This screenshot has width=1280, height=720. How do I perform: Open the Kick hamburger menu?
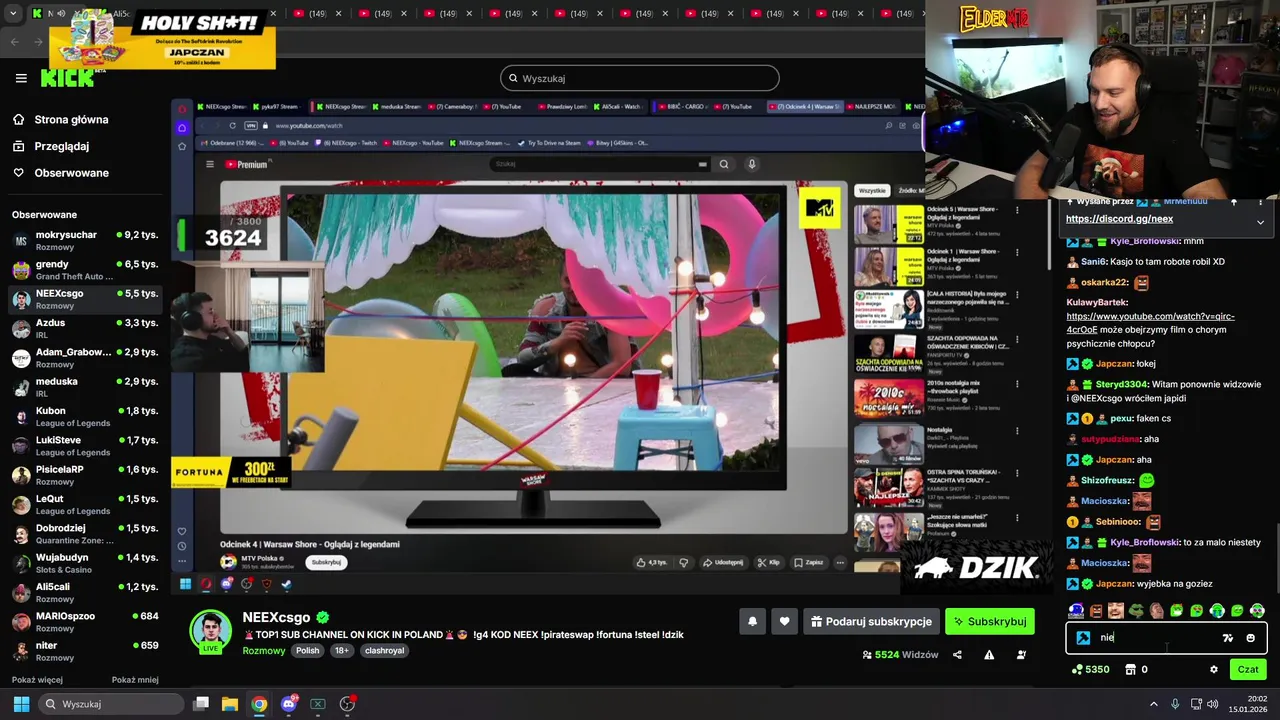click(x=21, y=78)
